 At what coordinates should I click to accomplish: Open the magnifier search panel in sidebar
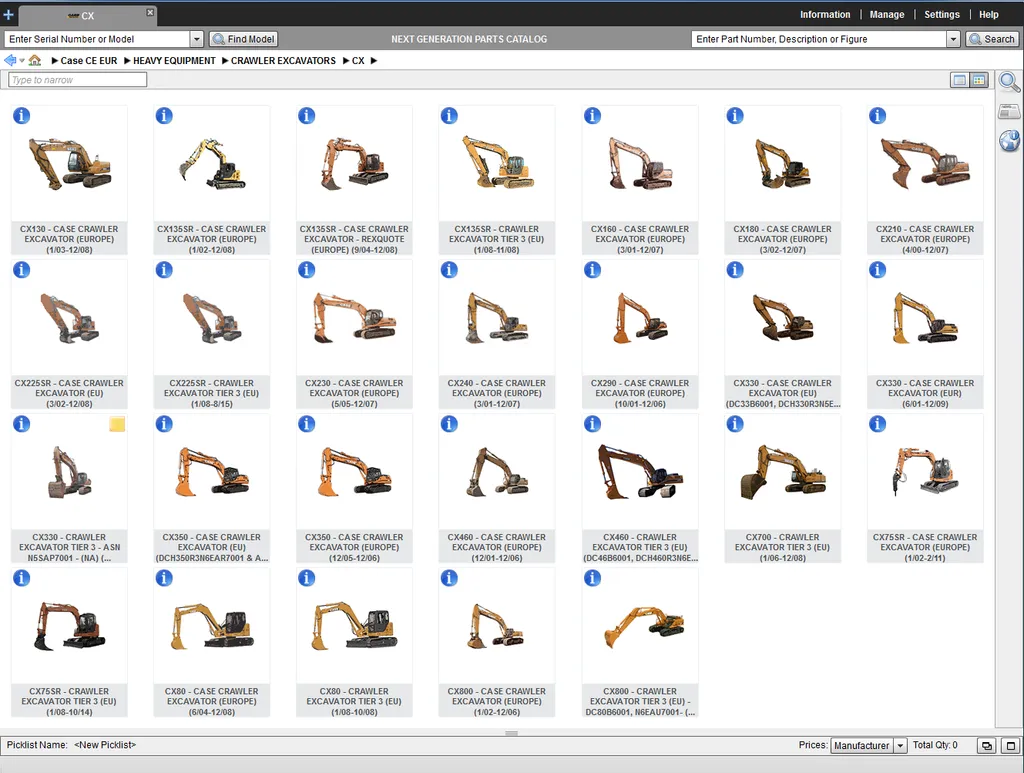(1009, 82)
